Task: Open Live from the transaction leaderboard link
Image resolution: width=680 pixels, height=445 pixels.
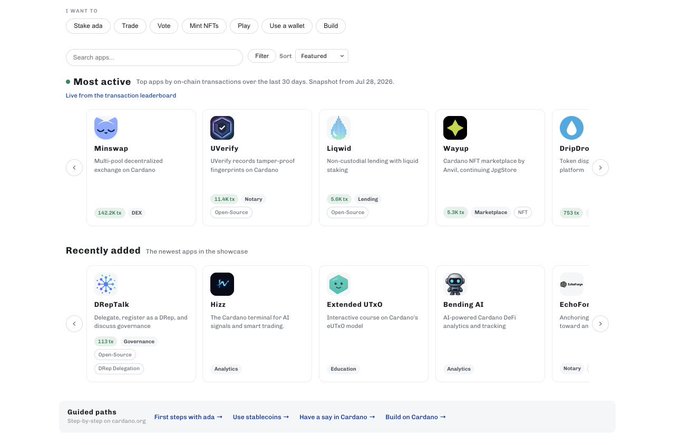Action: click(121, 95)
